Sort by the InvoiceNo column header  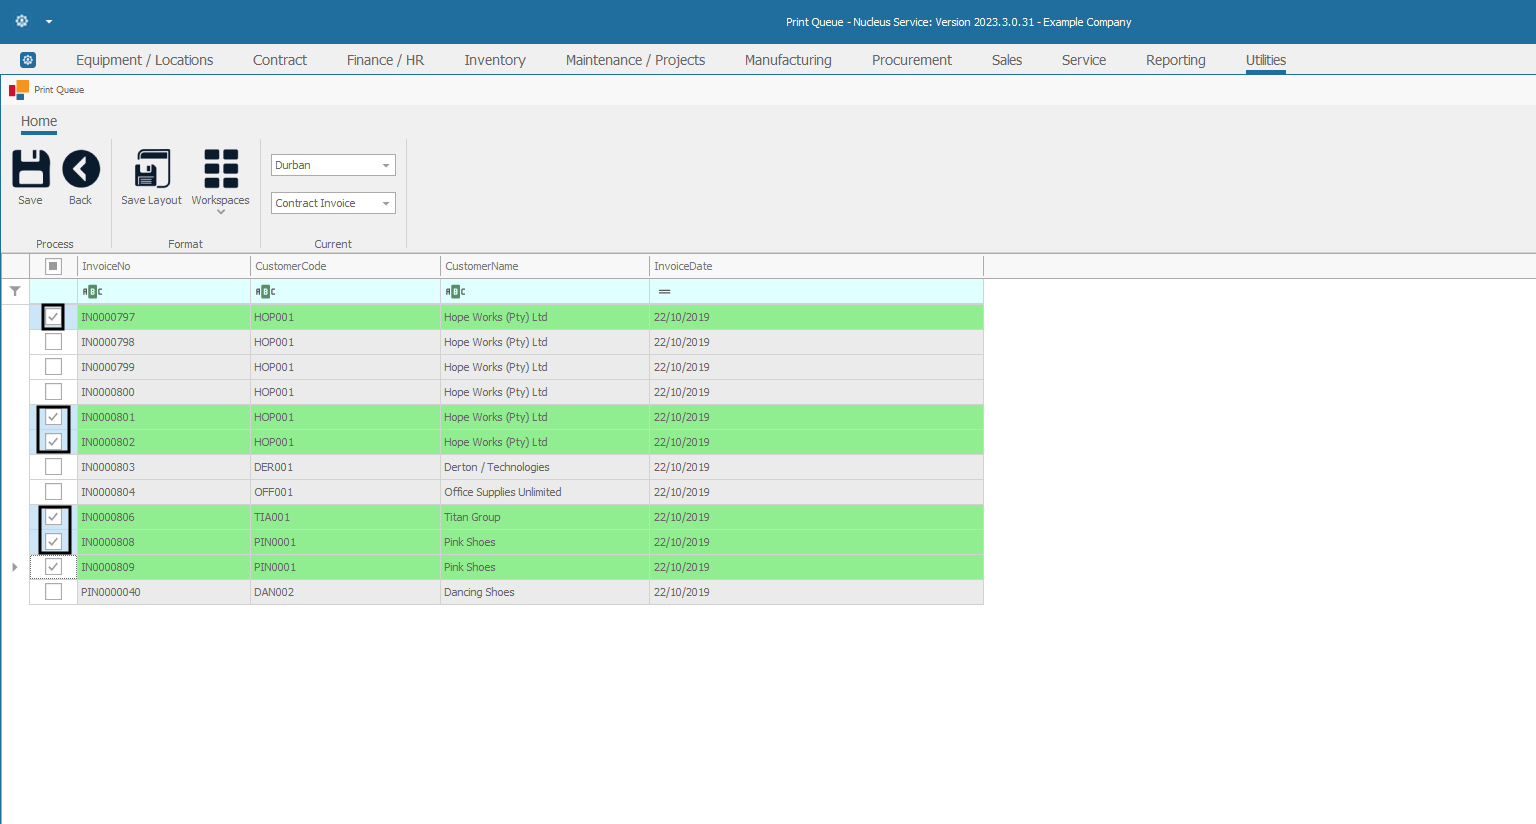[x=164, y=266]
